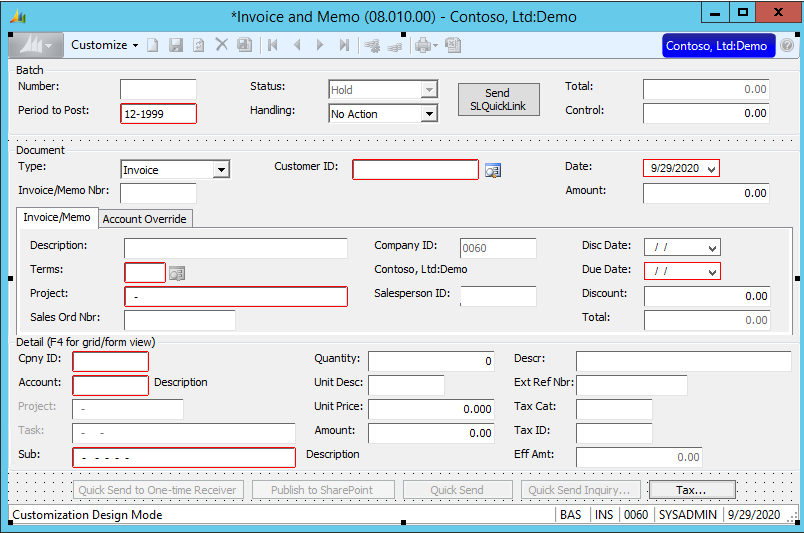Click the detail Account field

coord(111,385)
